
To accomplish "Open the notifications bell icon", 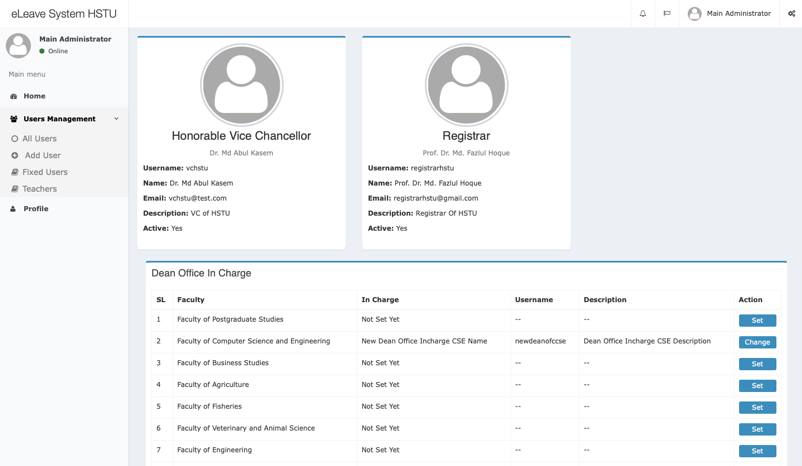I will coord(642,14).
